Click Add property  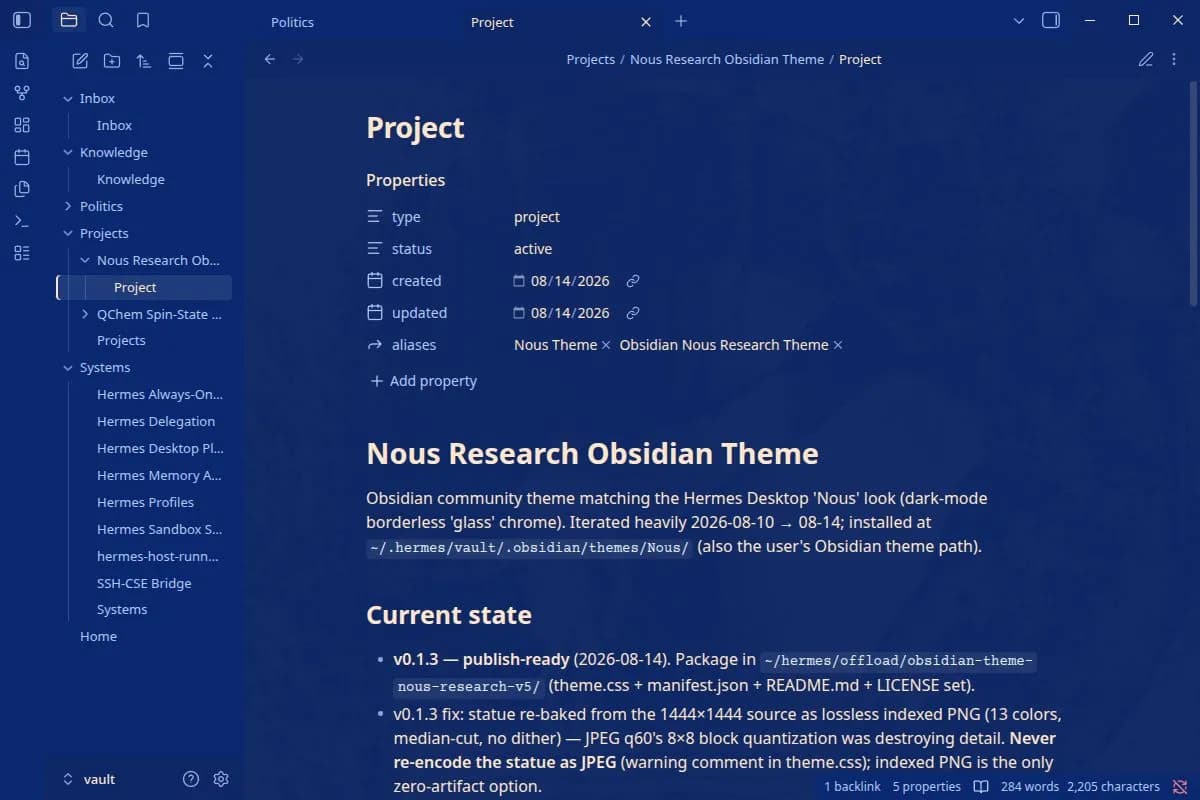click(x=423, y=381)
